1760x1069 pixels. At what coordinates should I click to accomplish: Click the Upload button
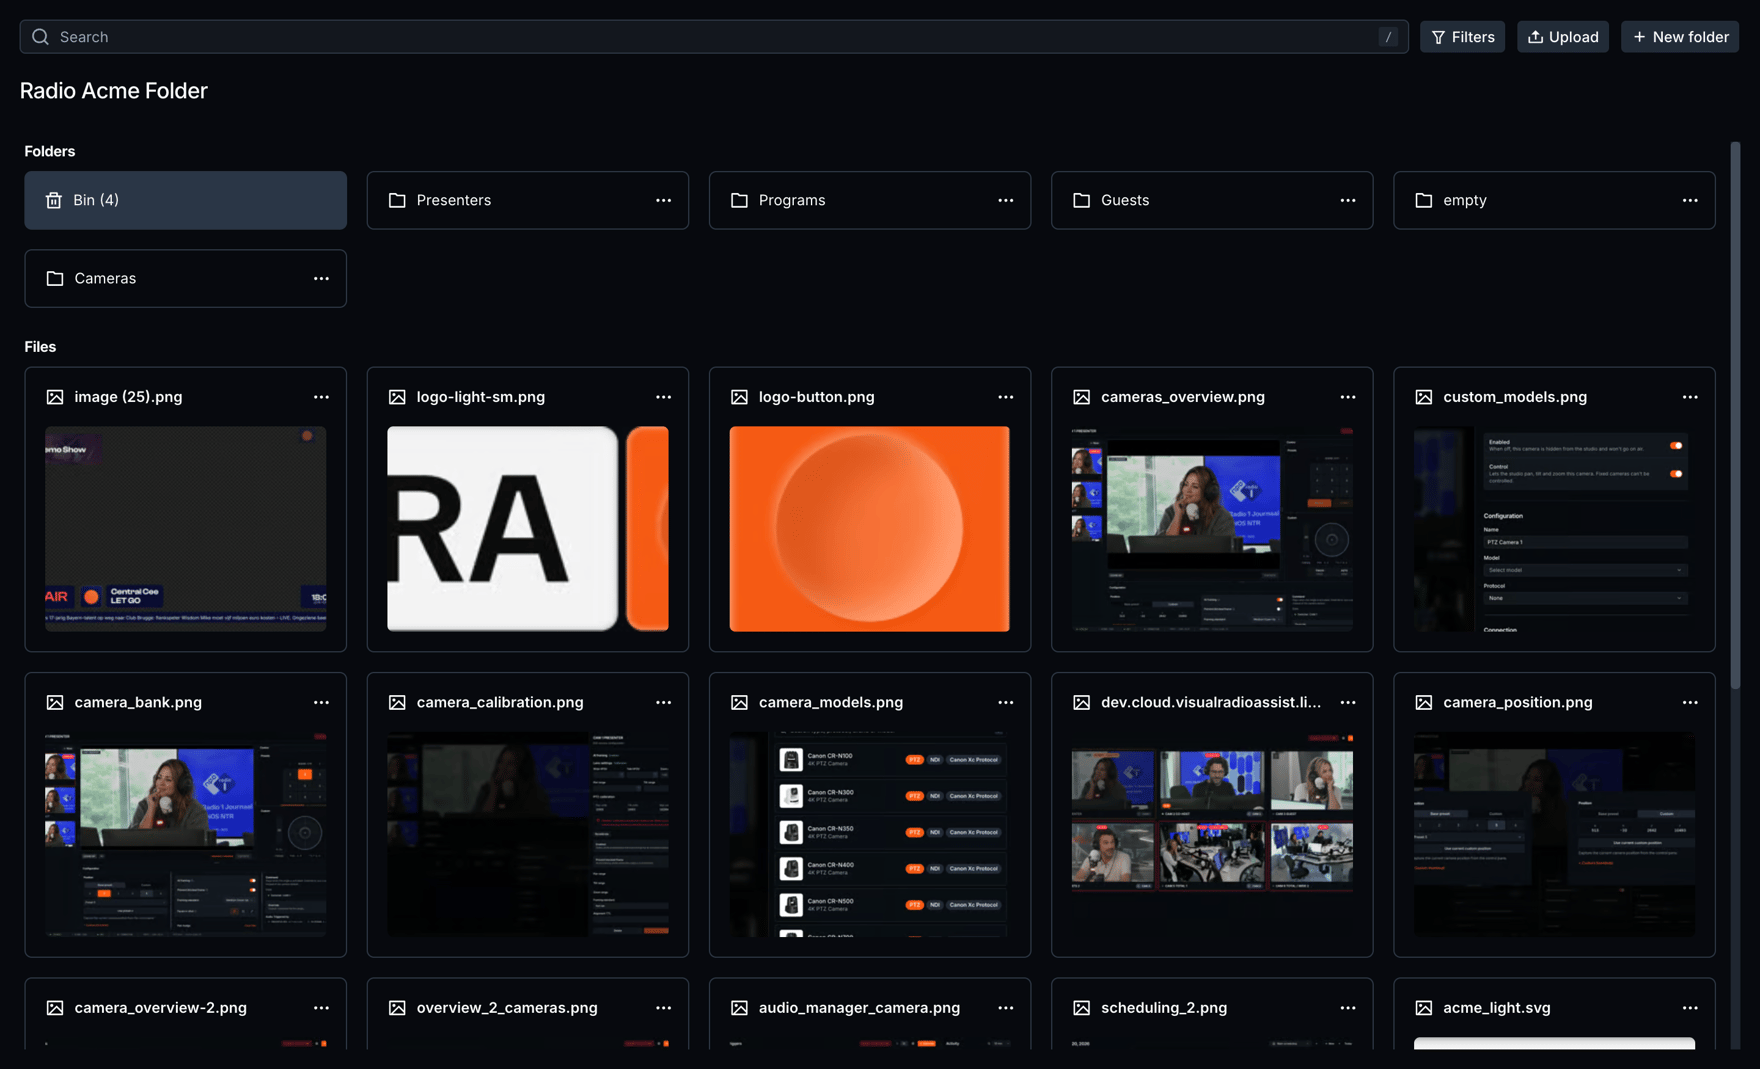coord(1562,37)
